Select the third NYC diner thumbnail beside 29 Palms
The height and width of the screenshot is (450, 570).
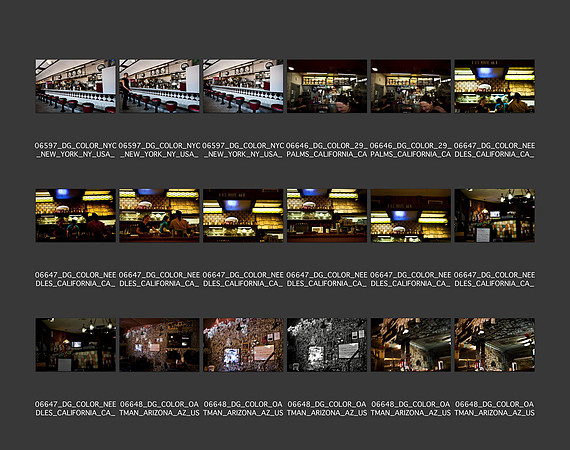pyautogui.click(x=243, y=86)
